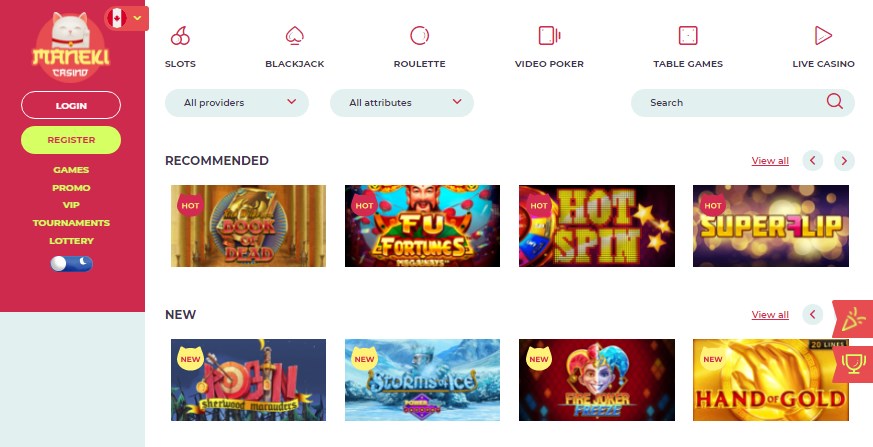Expand the All providers dropdown

237,103
